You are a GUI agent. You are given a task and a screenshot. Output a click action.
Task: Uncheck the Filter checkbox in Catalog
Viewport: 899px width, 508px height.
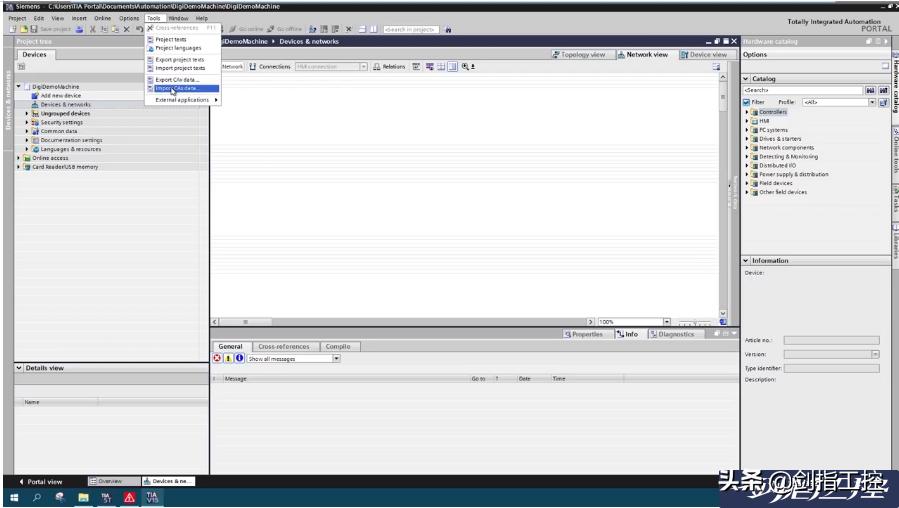click(x=746, y=102)
